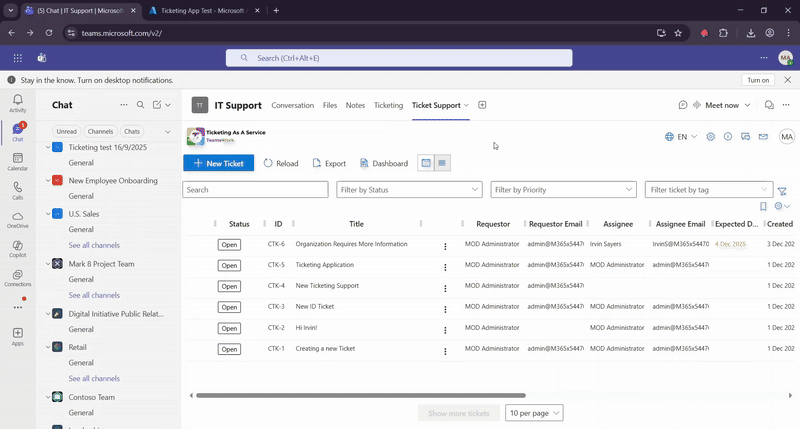The height and width of the screenshot is (429, 800).
Task: Toggle the Channels chat filter
Action: pyautogui.click(x=100, y=131)
